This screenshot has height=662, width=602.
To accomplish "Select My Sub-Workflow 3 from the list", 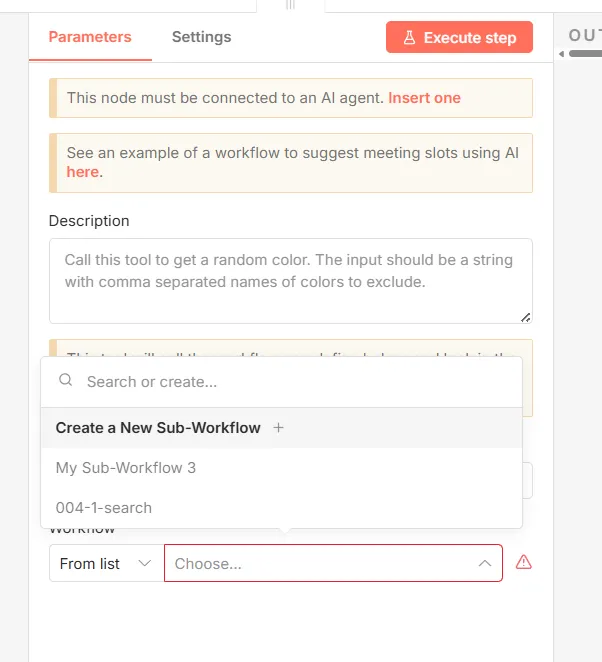I will pyautogui.click(x=126, y=468).
